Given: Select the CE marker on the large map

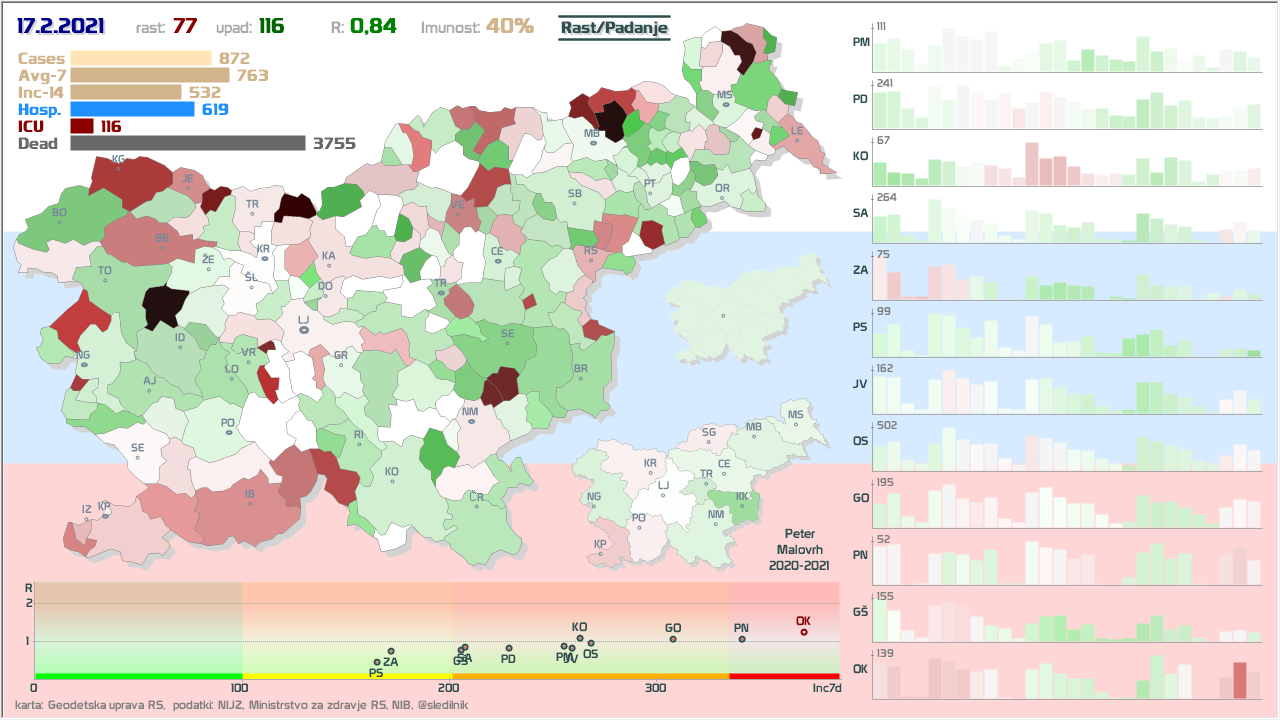Looking at the screenshot, I should point(497,262).
